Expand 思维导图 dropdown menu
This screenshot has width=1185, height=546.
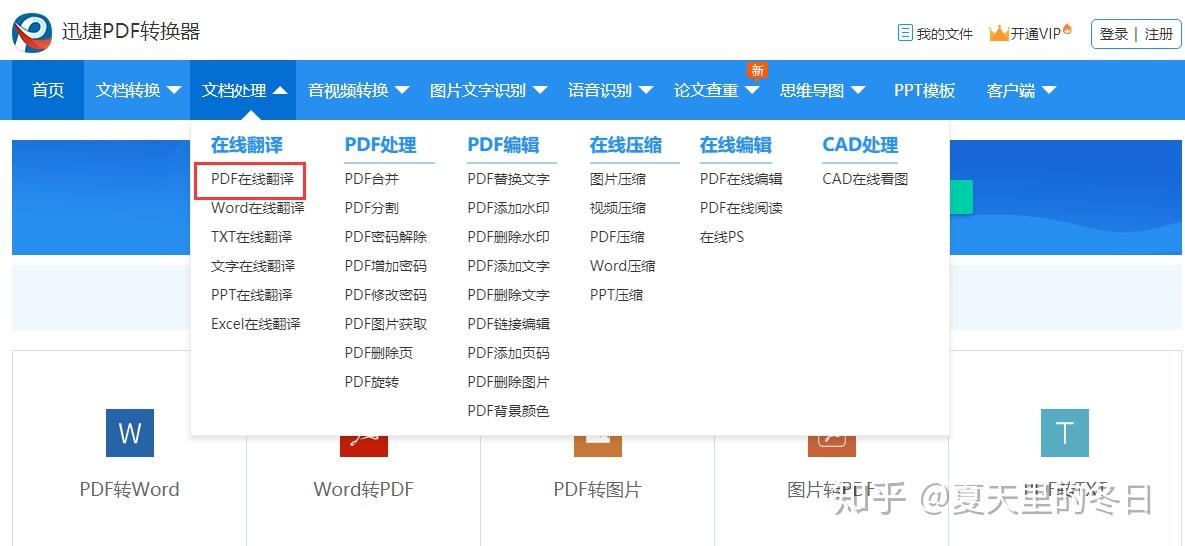tap(822, 90)
